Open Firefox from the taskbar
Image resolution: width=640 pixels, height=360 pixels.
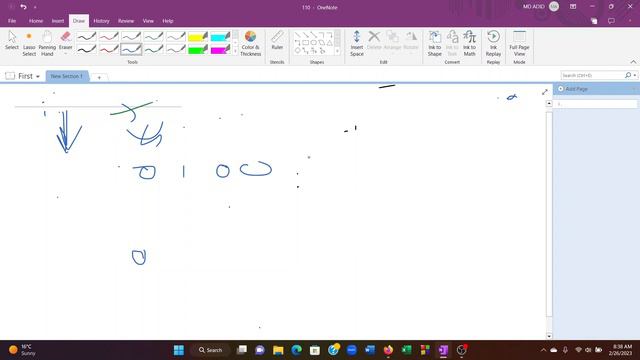[x=388, y=350]
